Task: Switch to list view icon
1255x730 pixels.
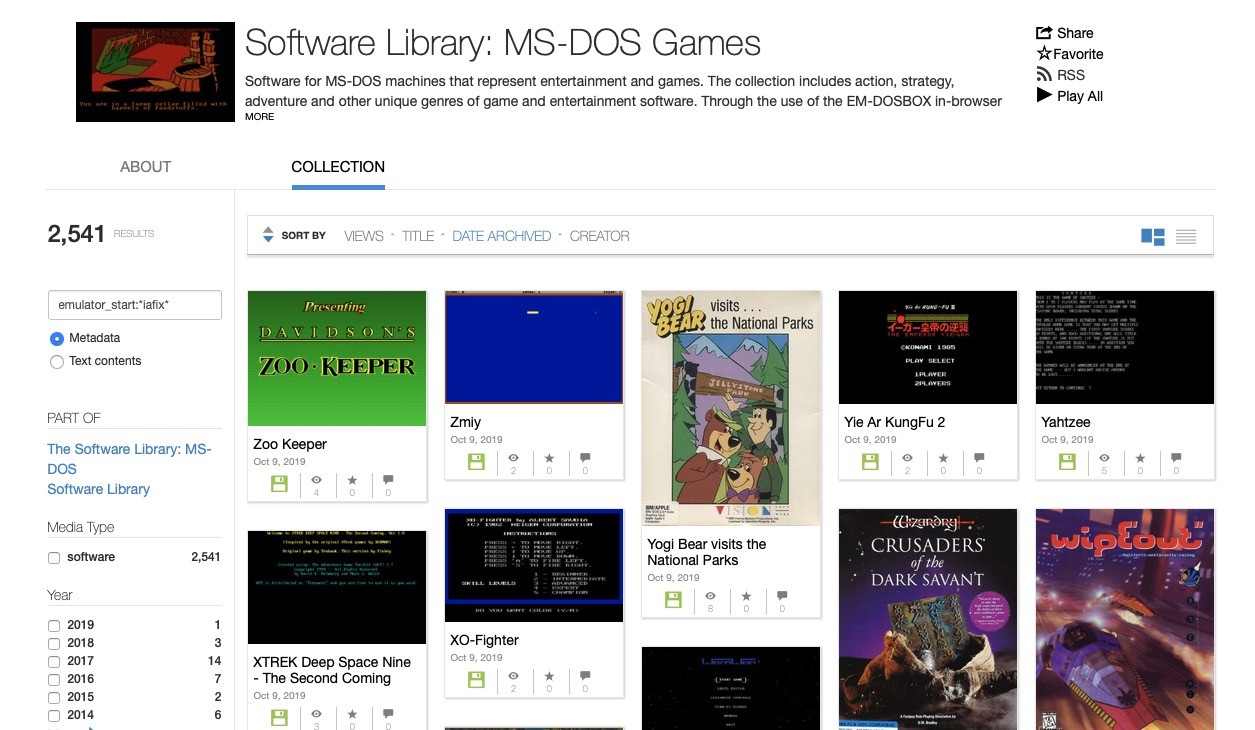Action: tap(1186, 237)
